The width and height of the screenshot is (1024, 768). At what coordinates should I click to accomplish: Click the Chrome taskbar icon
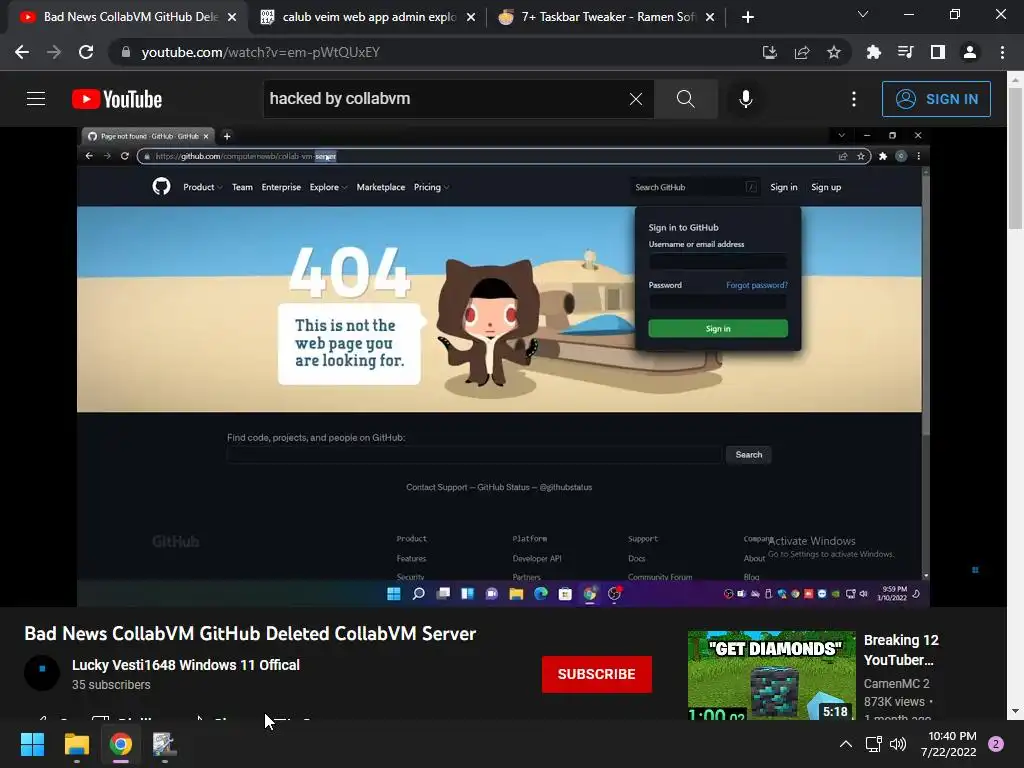[x=121, y=744]
